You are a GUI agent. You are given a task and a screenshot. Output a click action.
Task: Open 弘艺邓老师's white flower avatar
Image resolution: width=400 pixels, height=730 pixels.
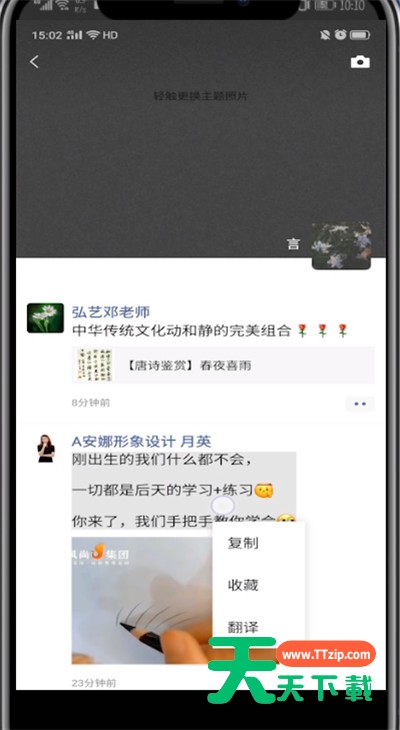point(45,318)
